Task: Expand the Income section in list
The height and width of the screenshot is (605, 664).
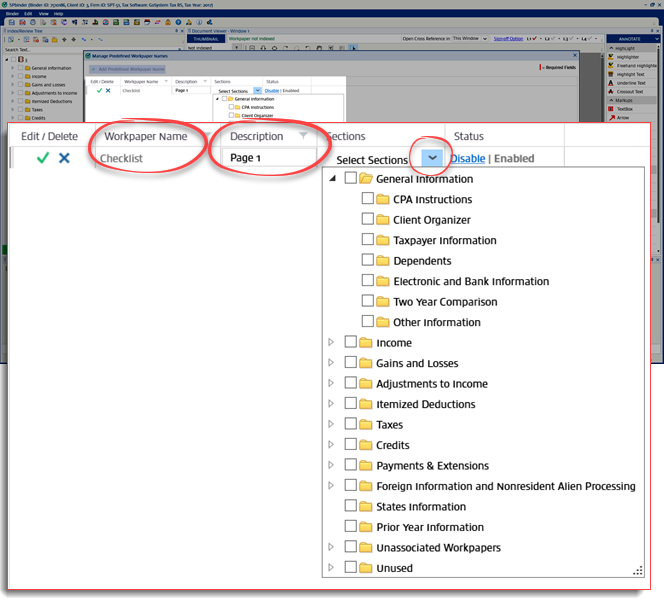Action: pos(331,342)
